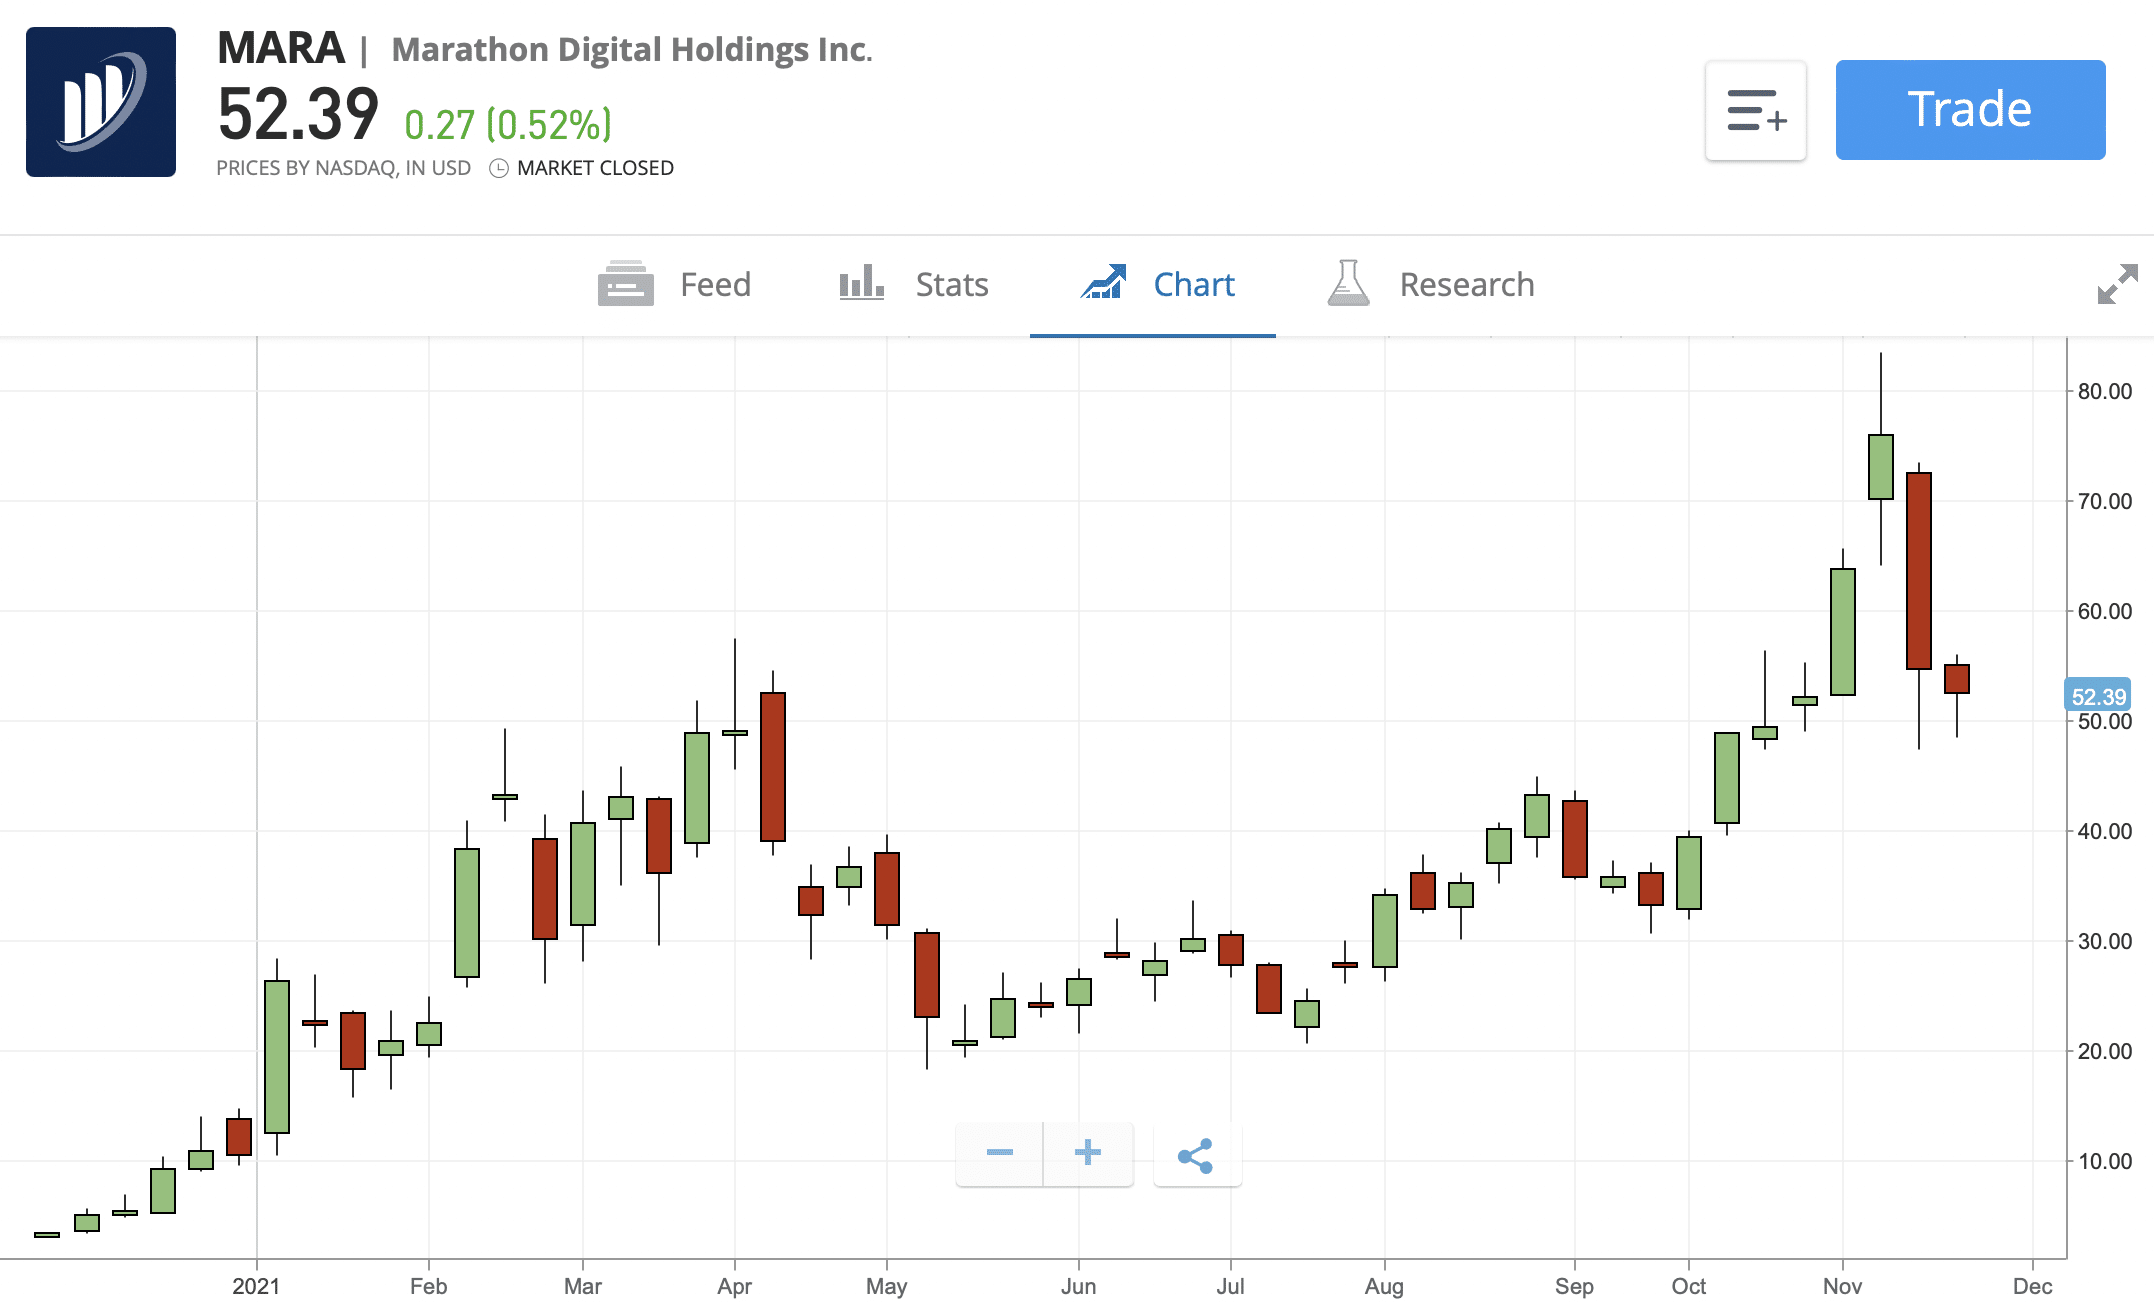Click the Mar date axis label
Image resolution: width=2154 pixels, height=1302 pixels.
[583, 1286]
